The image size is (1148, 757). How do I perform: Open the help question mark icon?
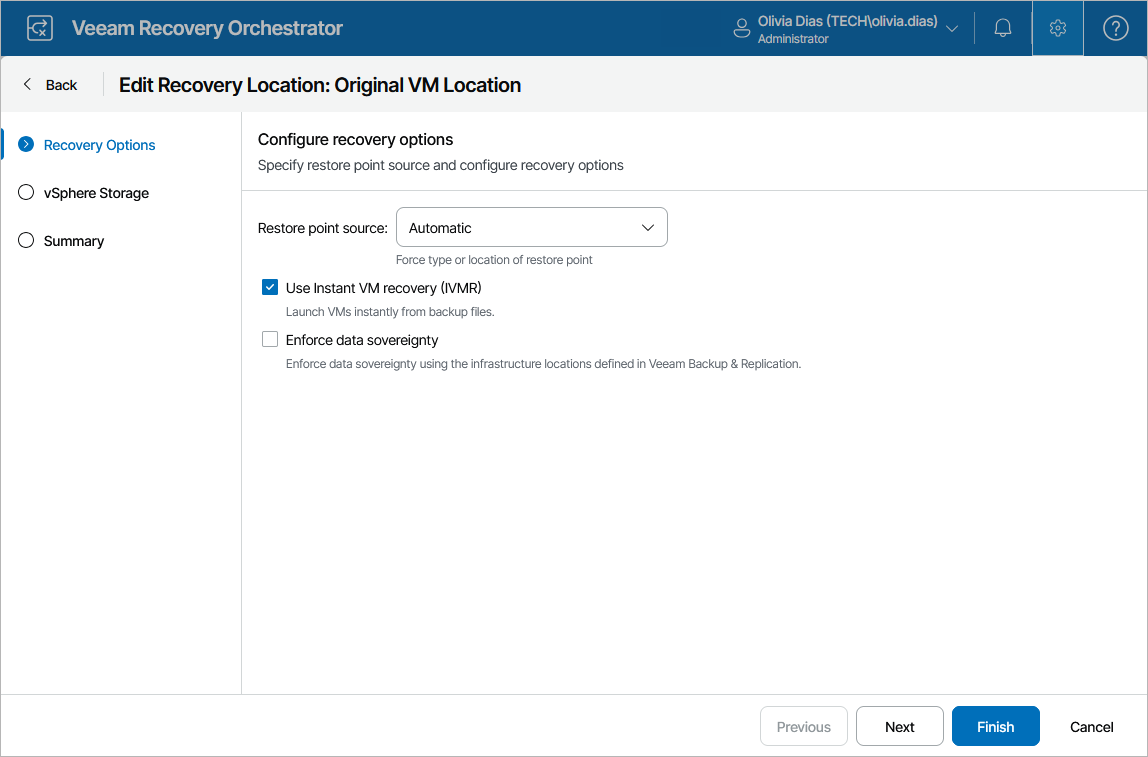pos(1115,28)
